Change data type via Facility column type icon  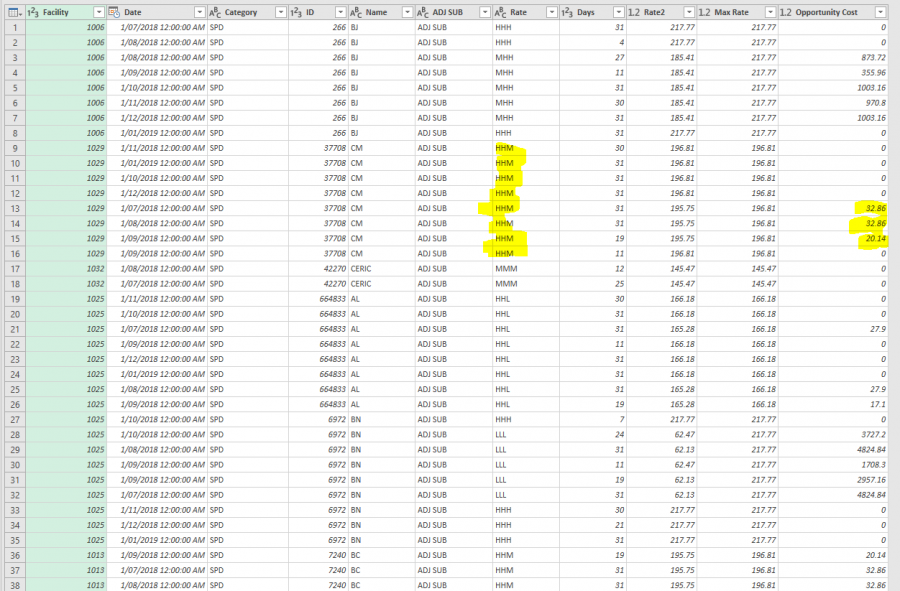pos(33,12)
